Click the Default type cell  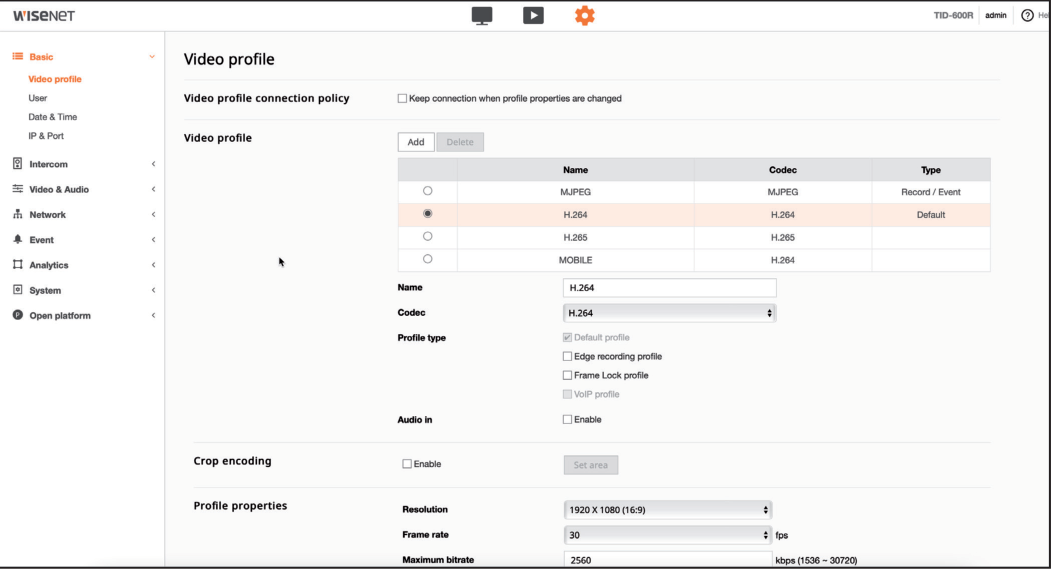coord(931,215)
